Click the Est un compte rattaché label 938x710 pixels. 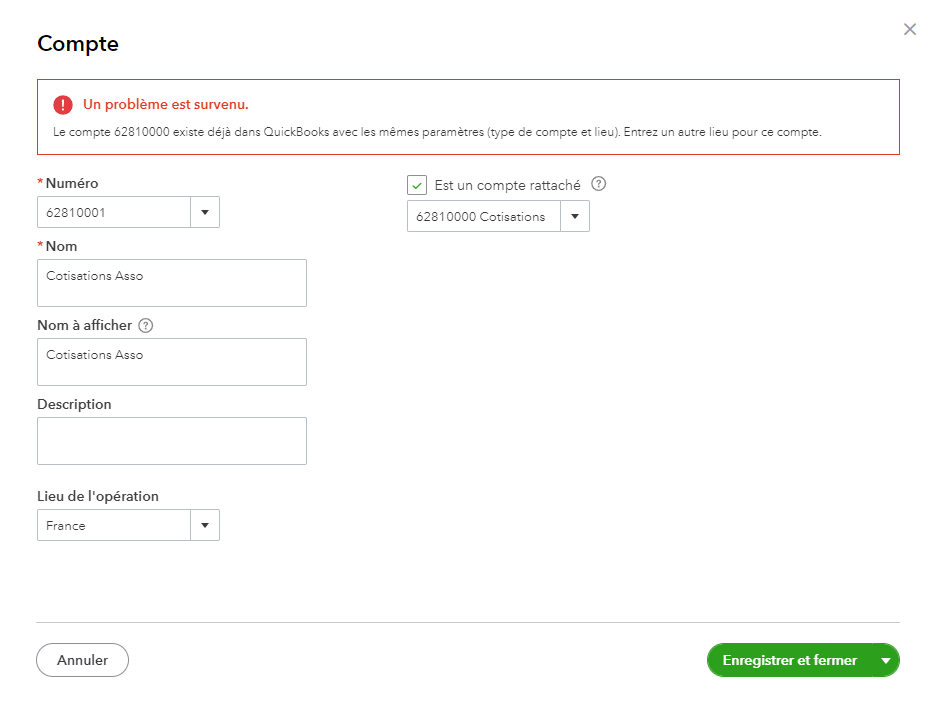(x=507, y=185)
